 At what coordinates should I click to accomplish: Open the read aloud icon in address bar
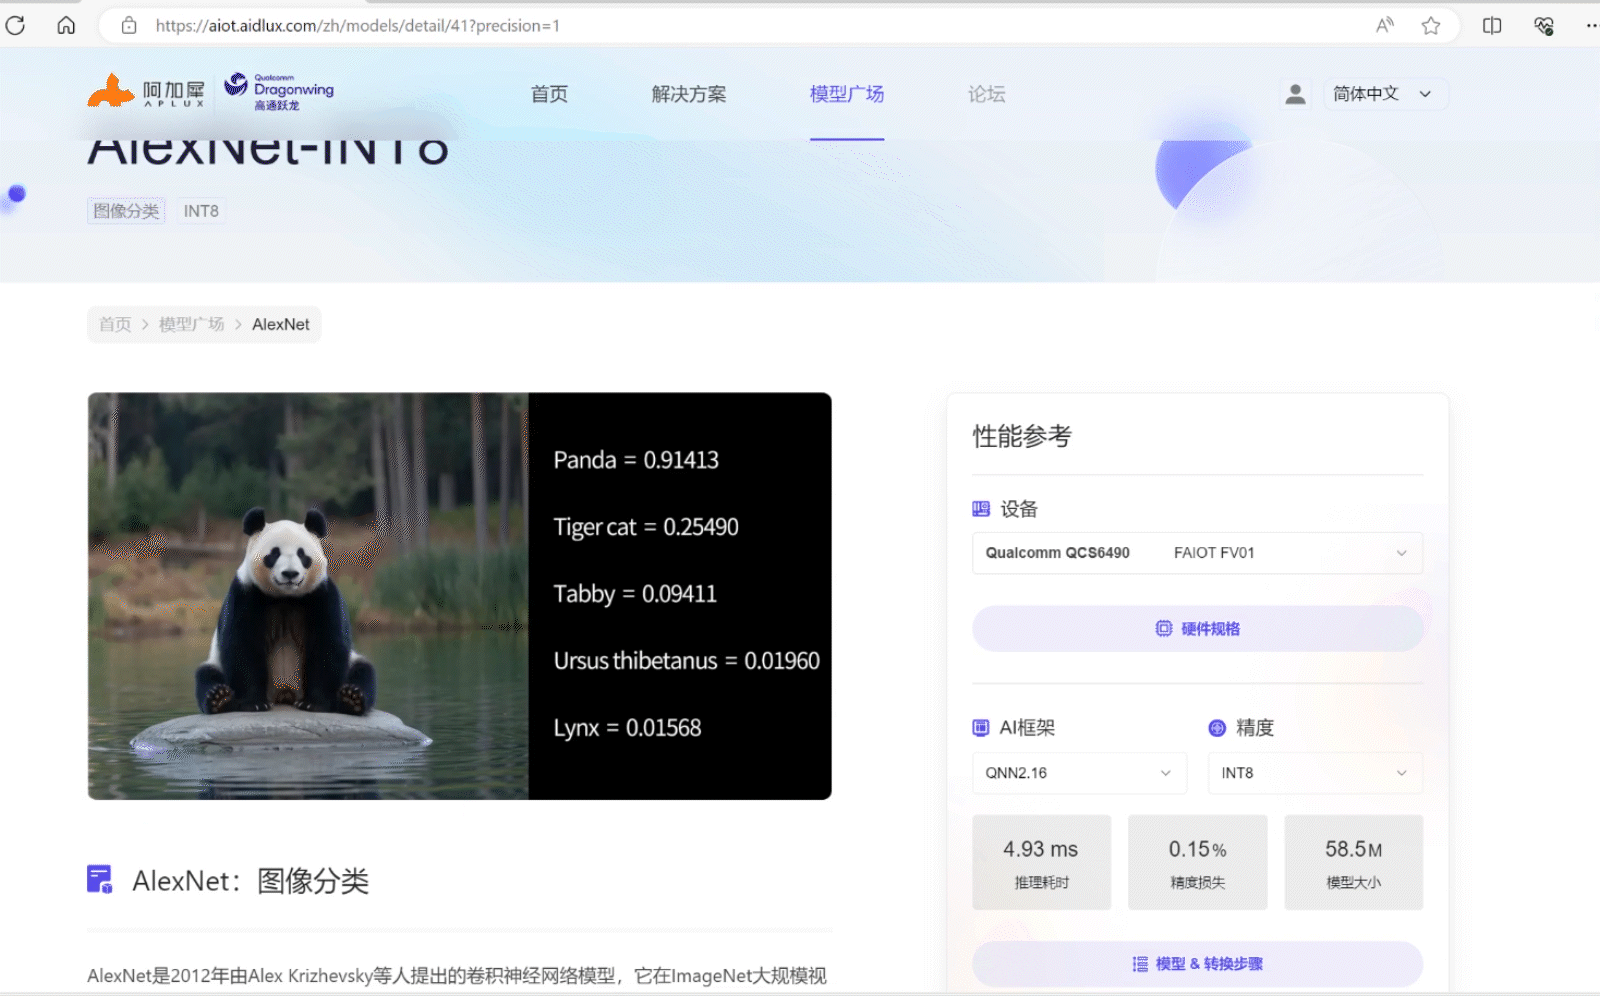tap(1385, 25)
